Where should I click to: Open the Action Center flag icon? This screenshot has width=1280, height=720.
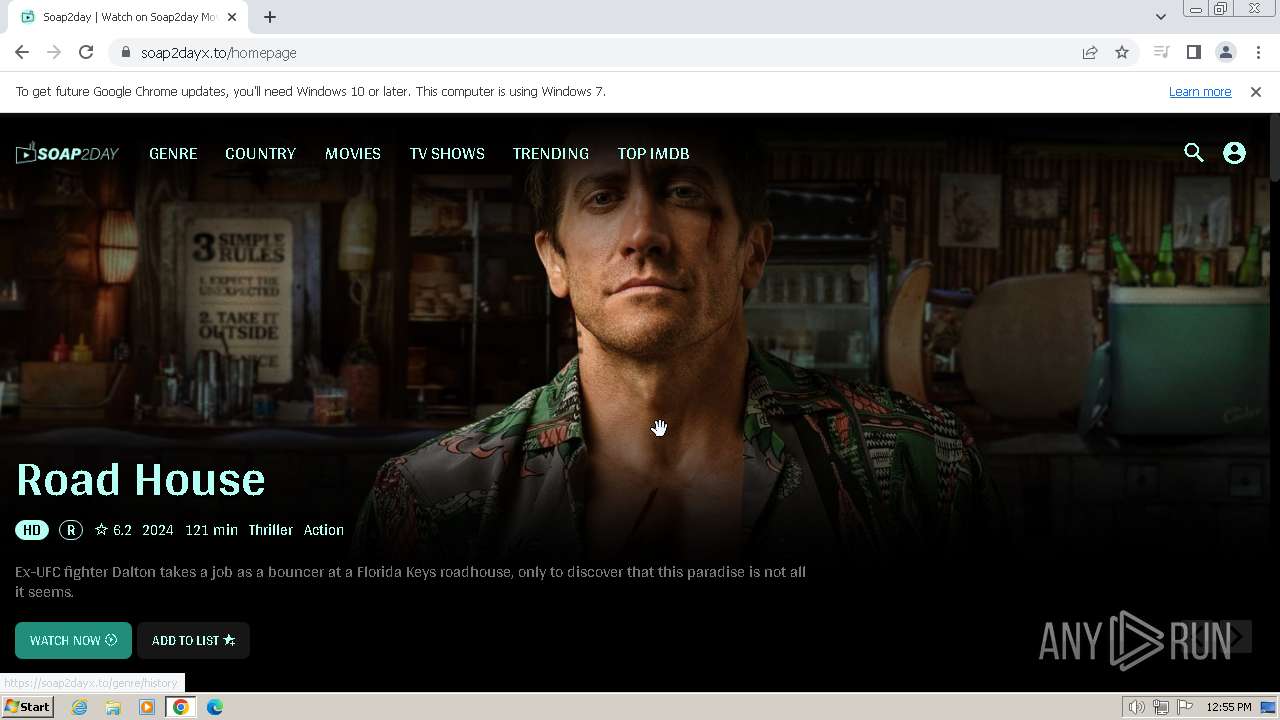[x=1185, y=707]
